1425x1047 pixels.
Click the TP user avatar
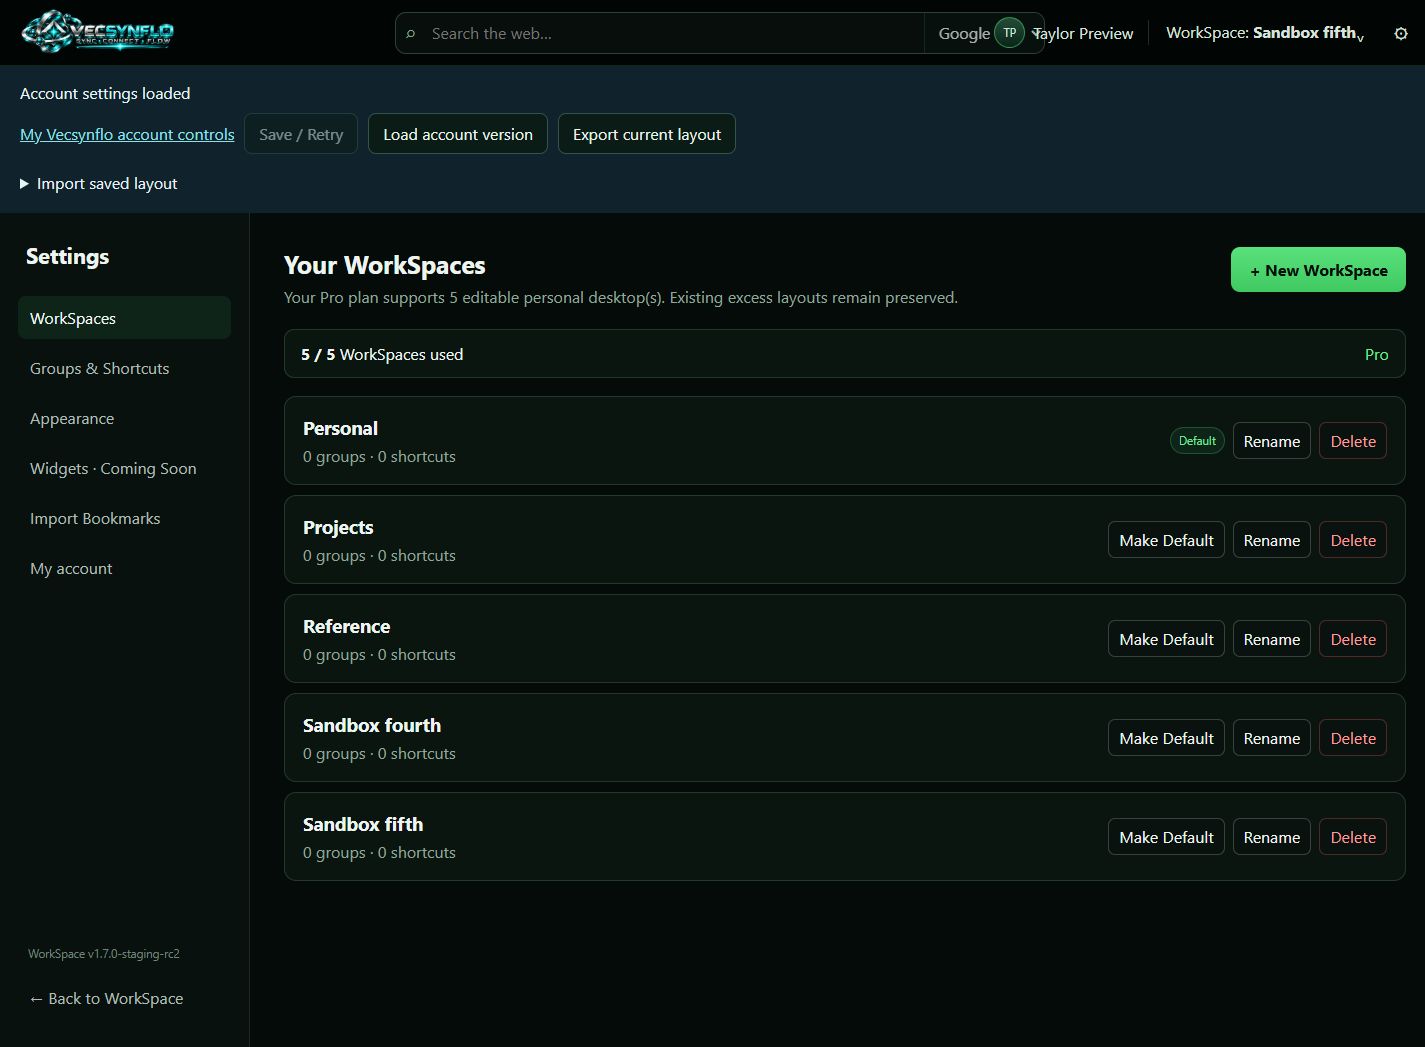1009,33
